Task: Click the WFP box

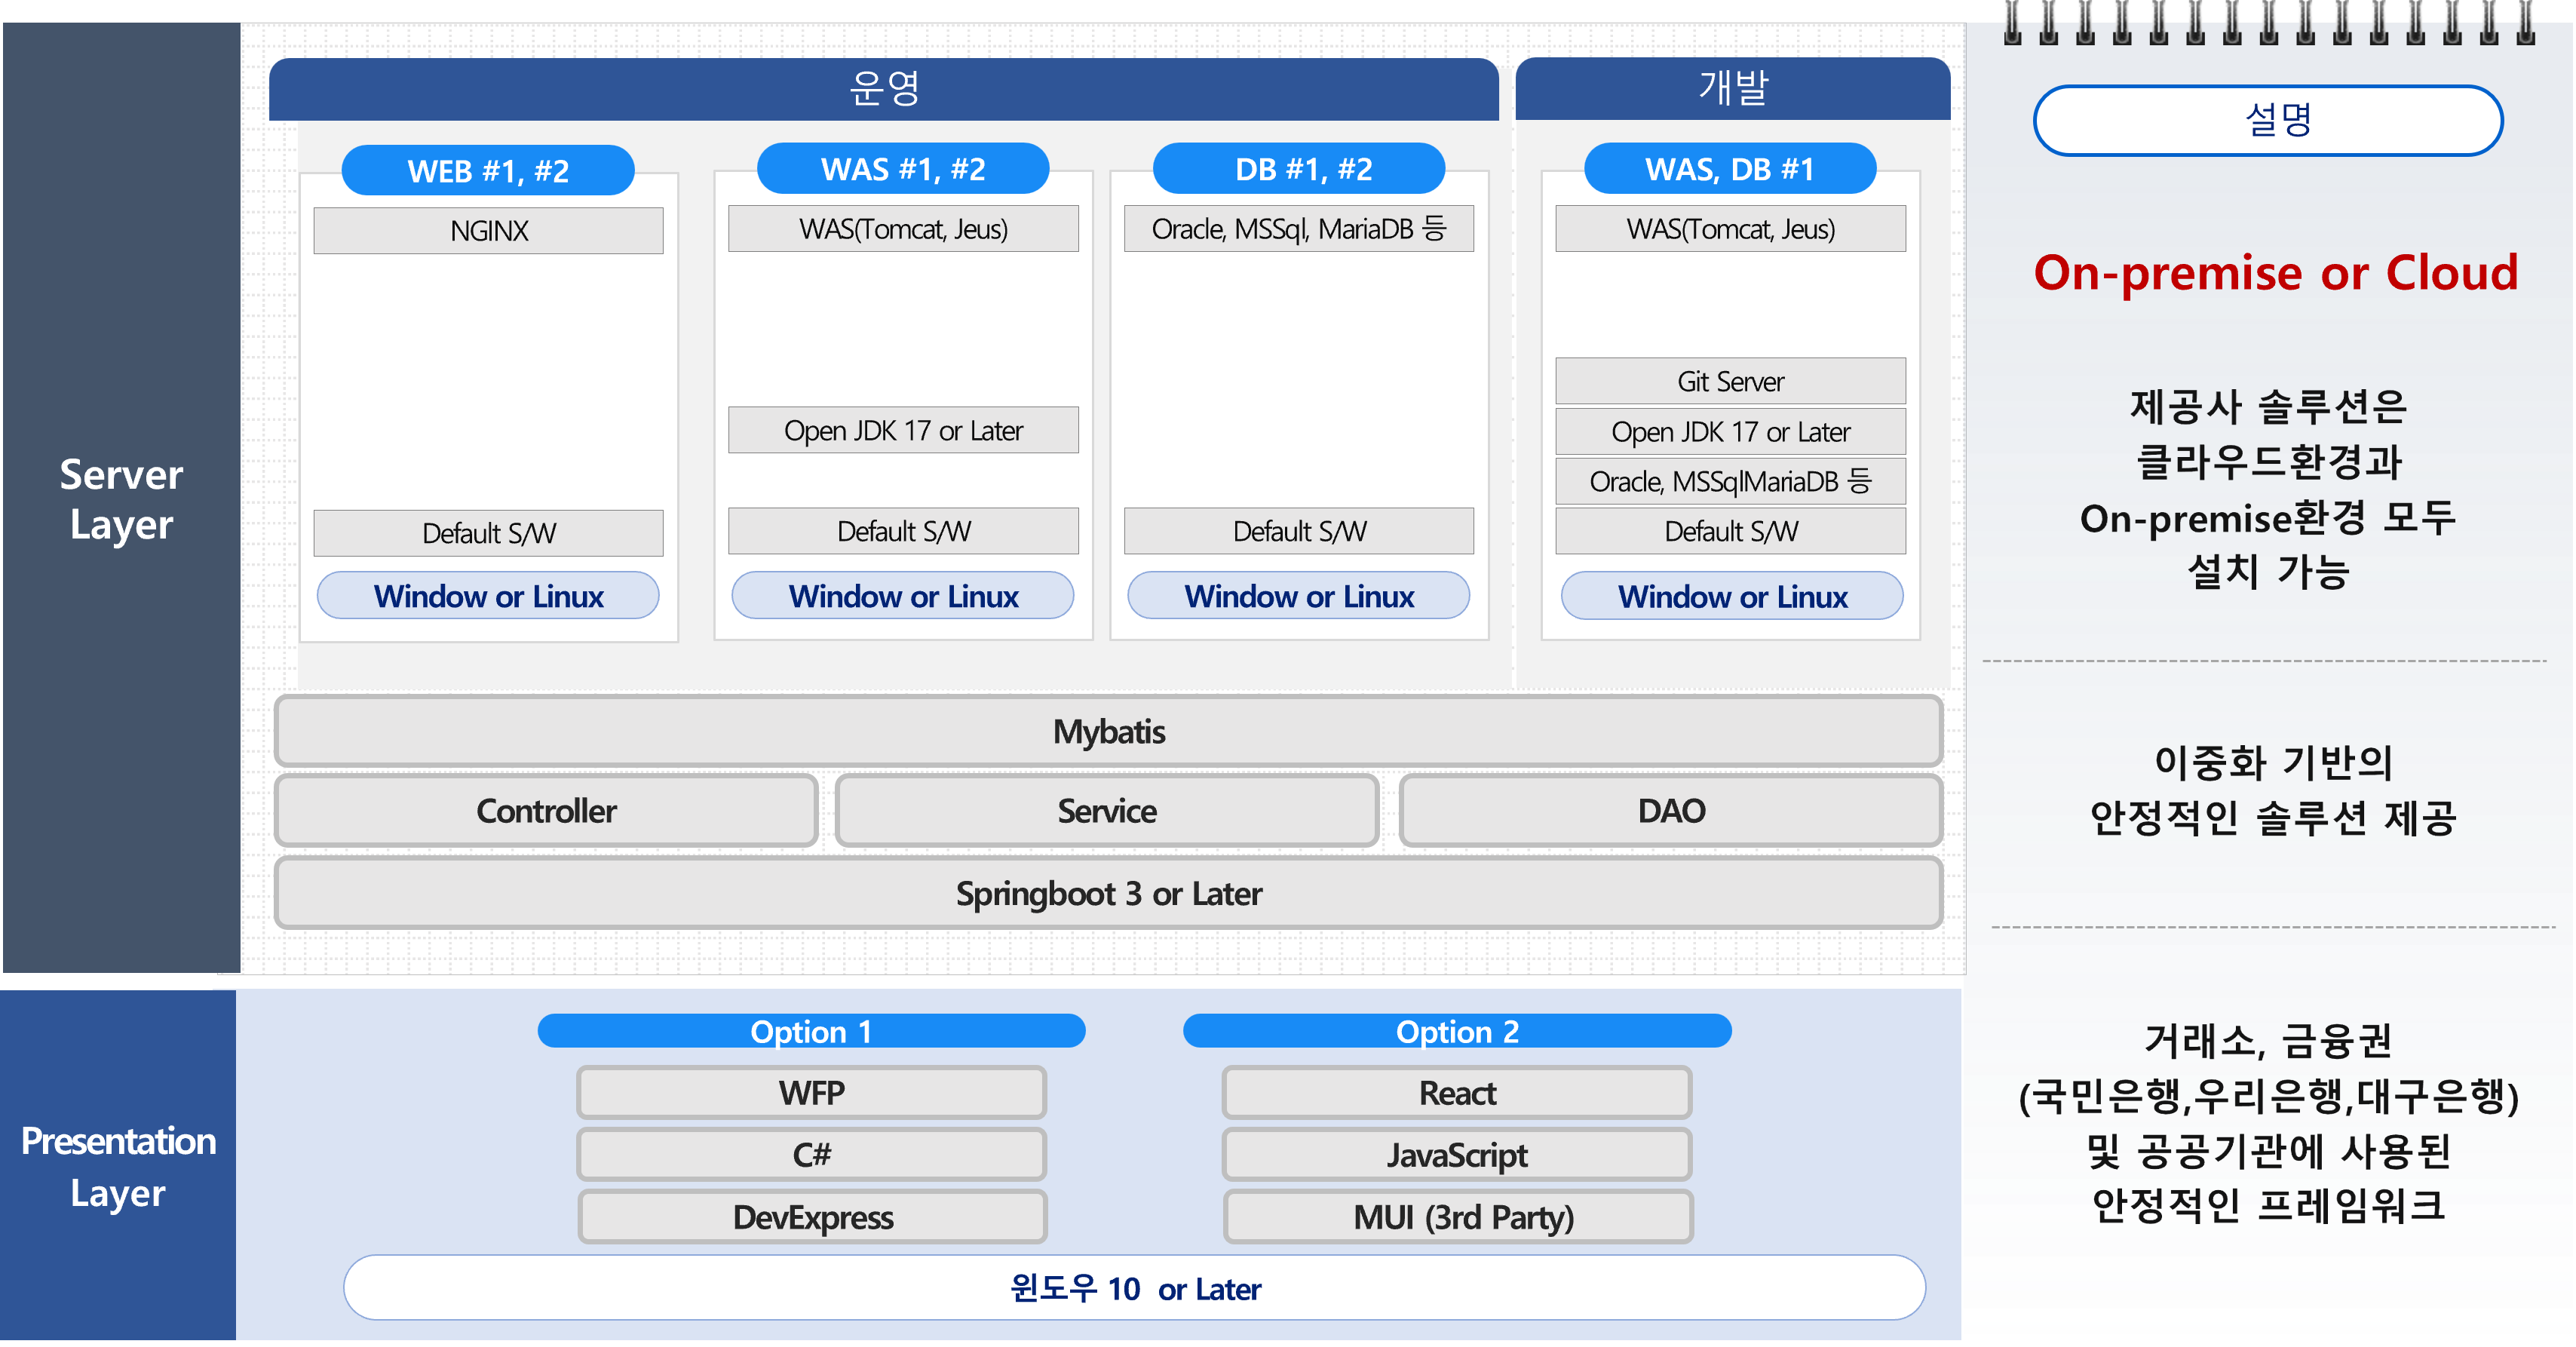Action: [x=811, y=1093]
